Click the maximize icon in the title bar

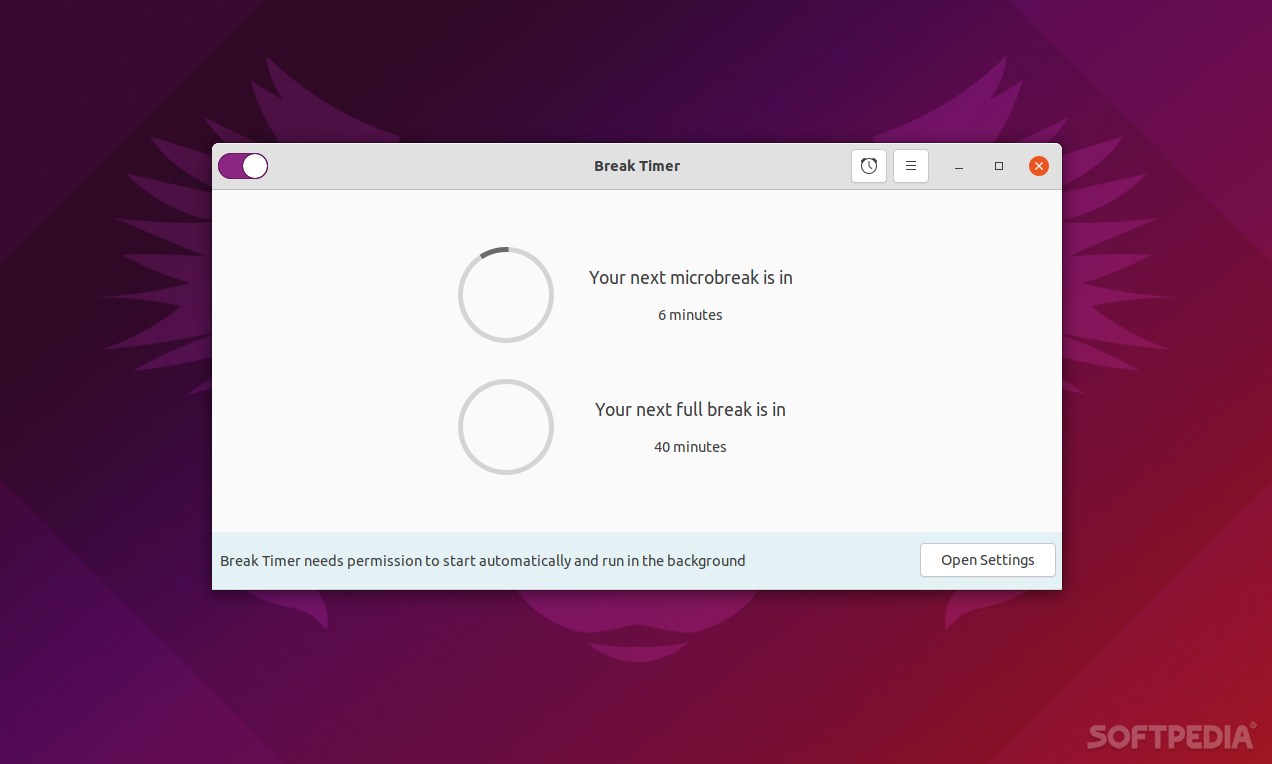(998, 166)
